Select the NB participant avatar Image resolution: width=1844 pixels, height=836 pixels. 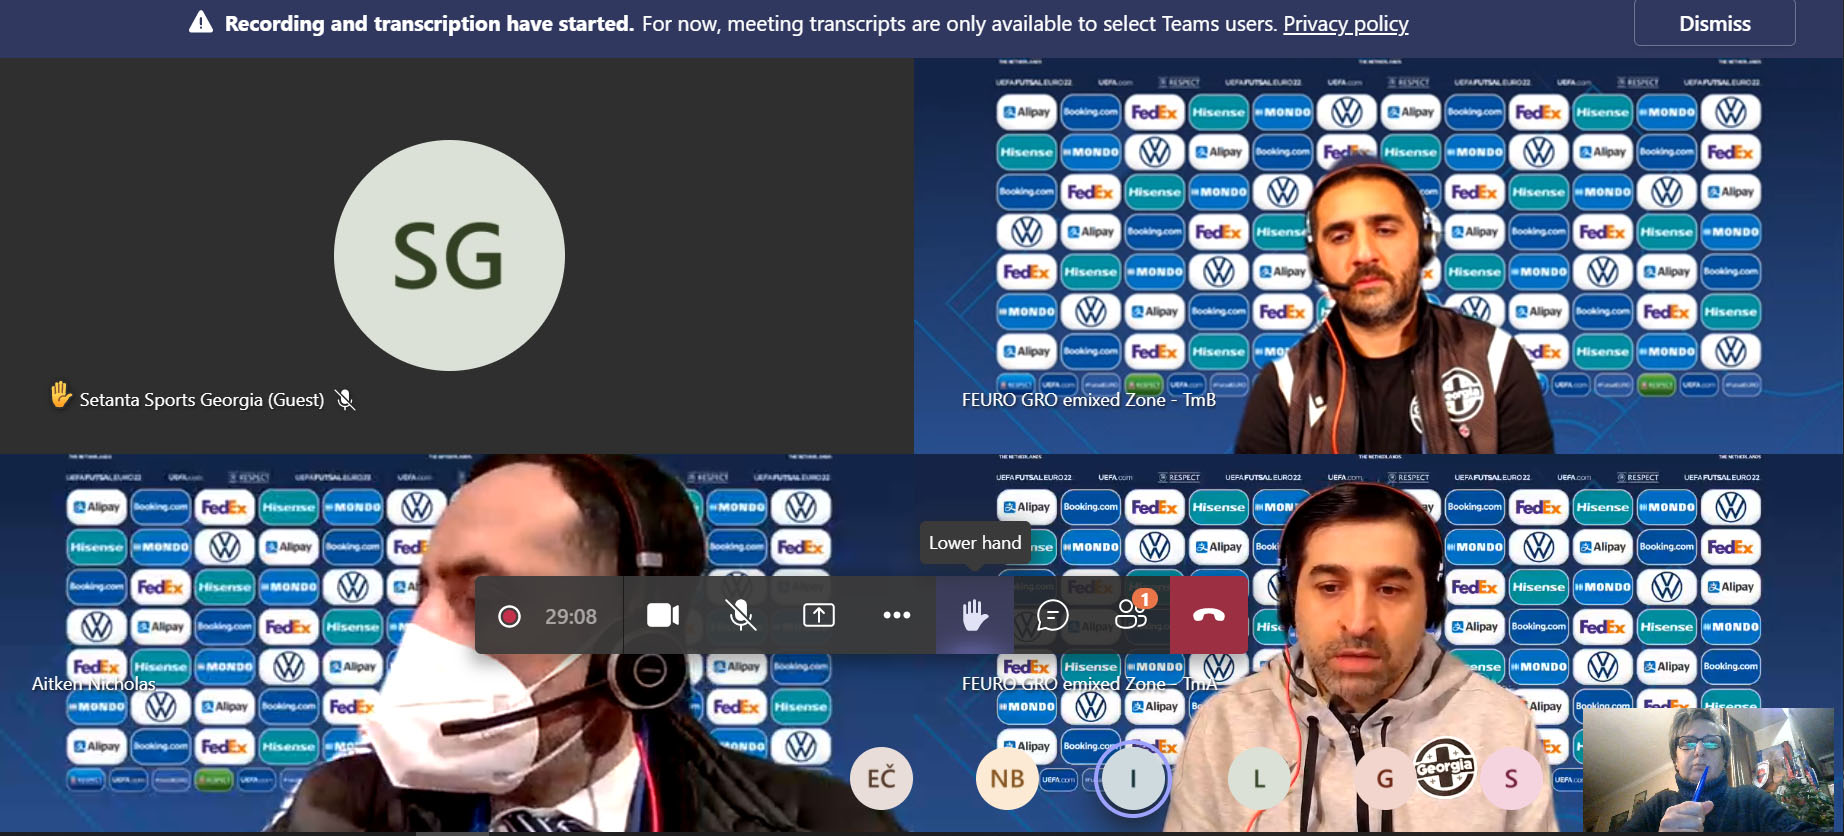click(1007, 778)
